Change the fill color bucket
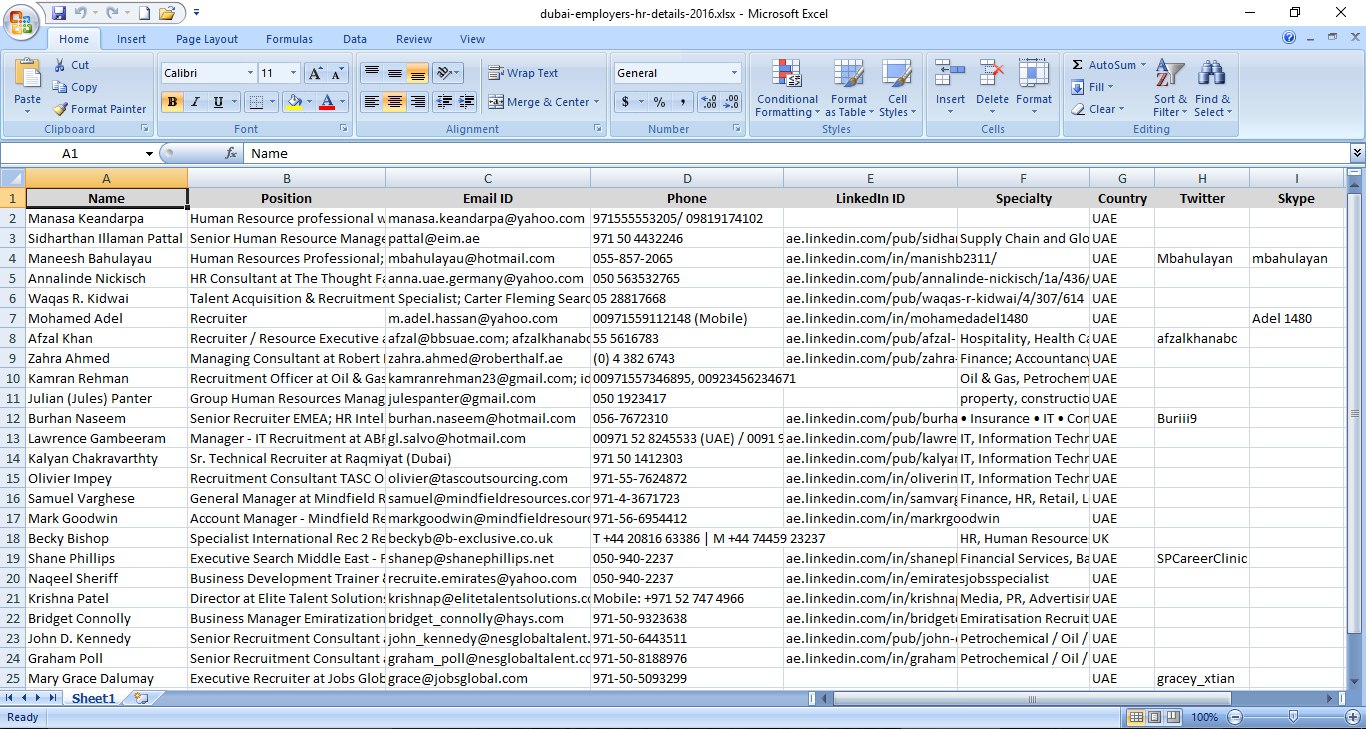The image size is (1366, 729). click(293, 101)
